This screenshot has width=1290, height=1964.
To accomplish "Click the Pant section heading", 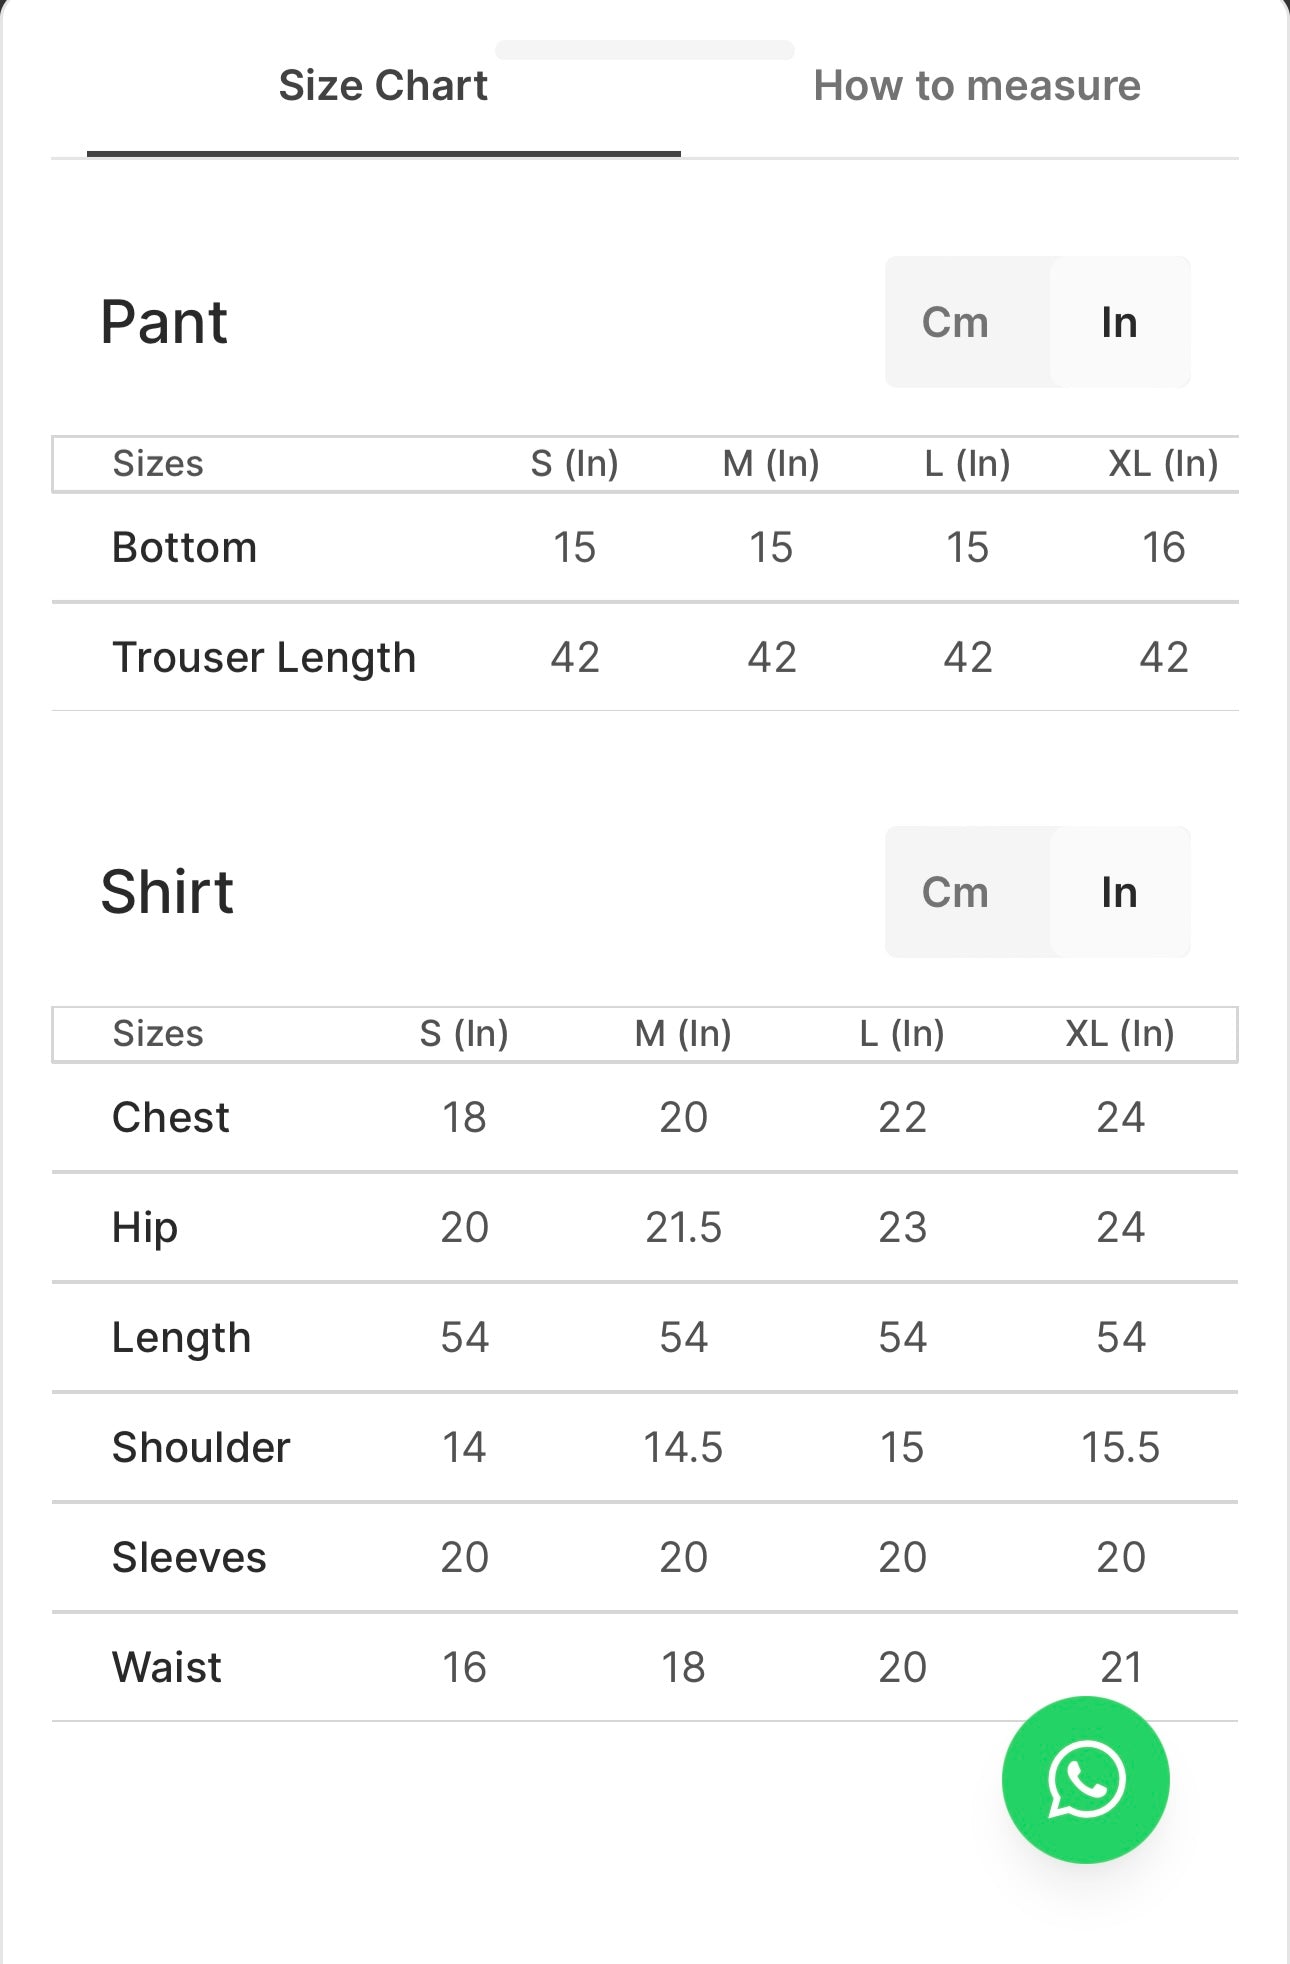I will click(x=164, y=322).
